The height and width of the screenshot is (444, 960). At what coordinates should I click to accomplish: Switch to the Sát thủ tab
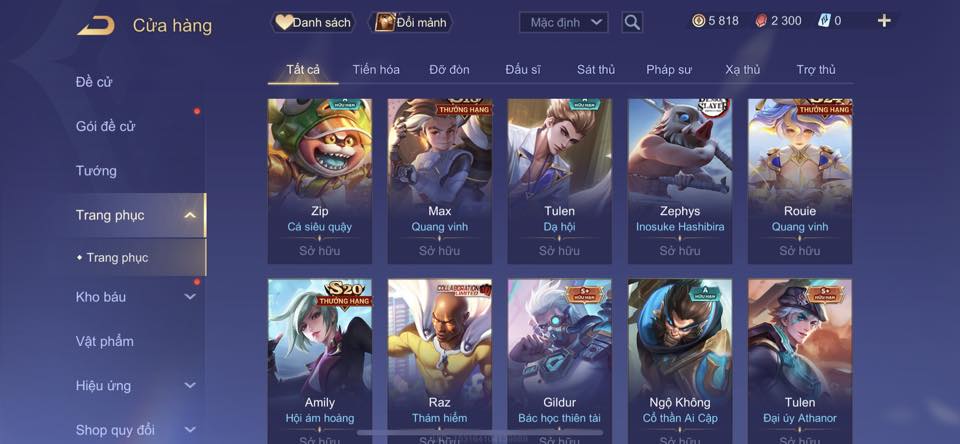pos(596,70)
